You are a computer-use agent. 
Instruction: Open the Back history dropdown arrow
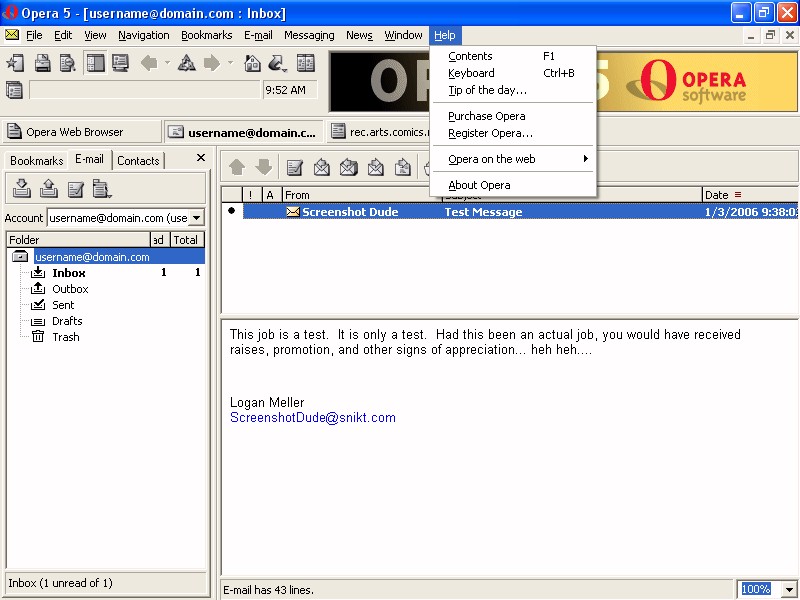tap(167, 64)
